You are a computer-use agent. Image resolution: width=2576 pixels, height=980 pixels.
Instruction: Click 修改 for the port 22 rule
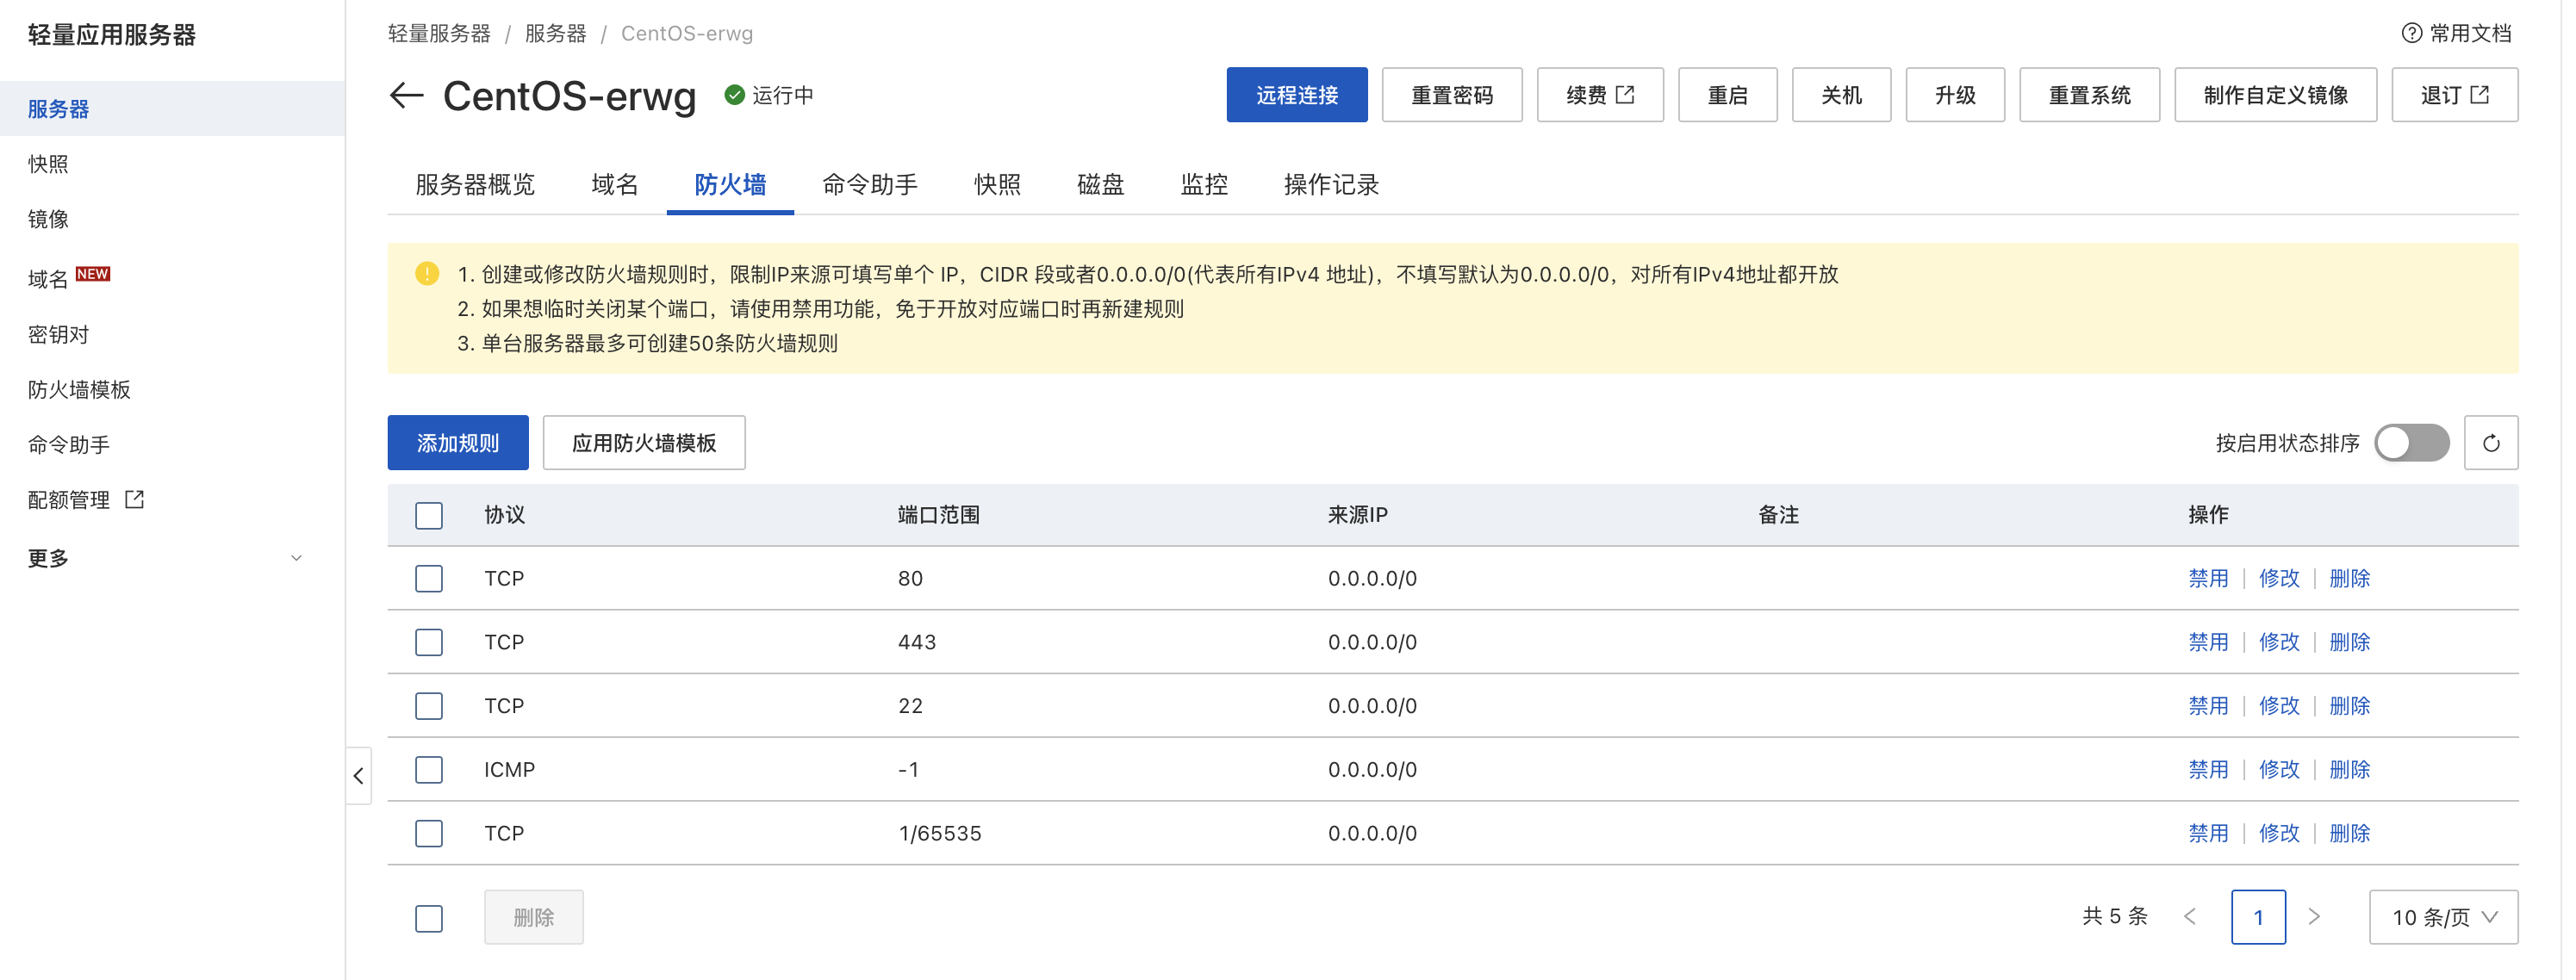(2279, 706)
